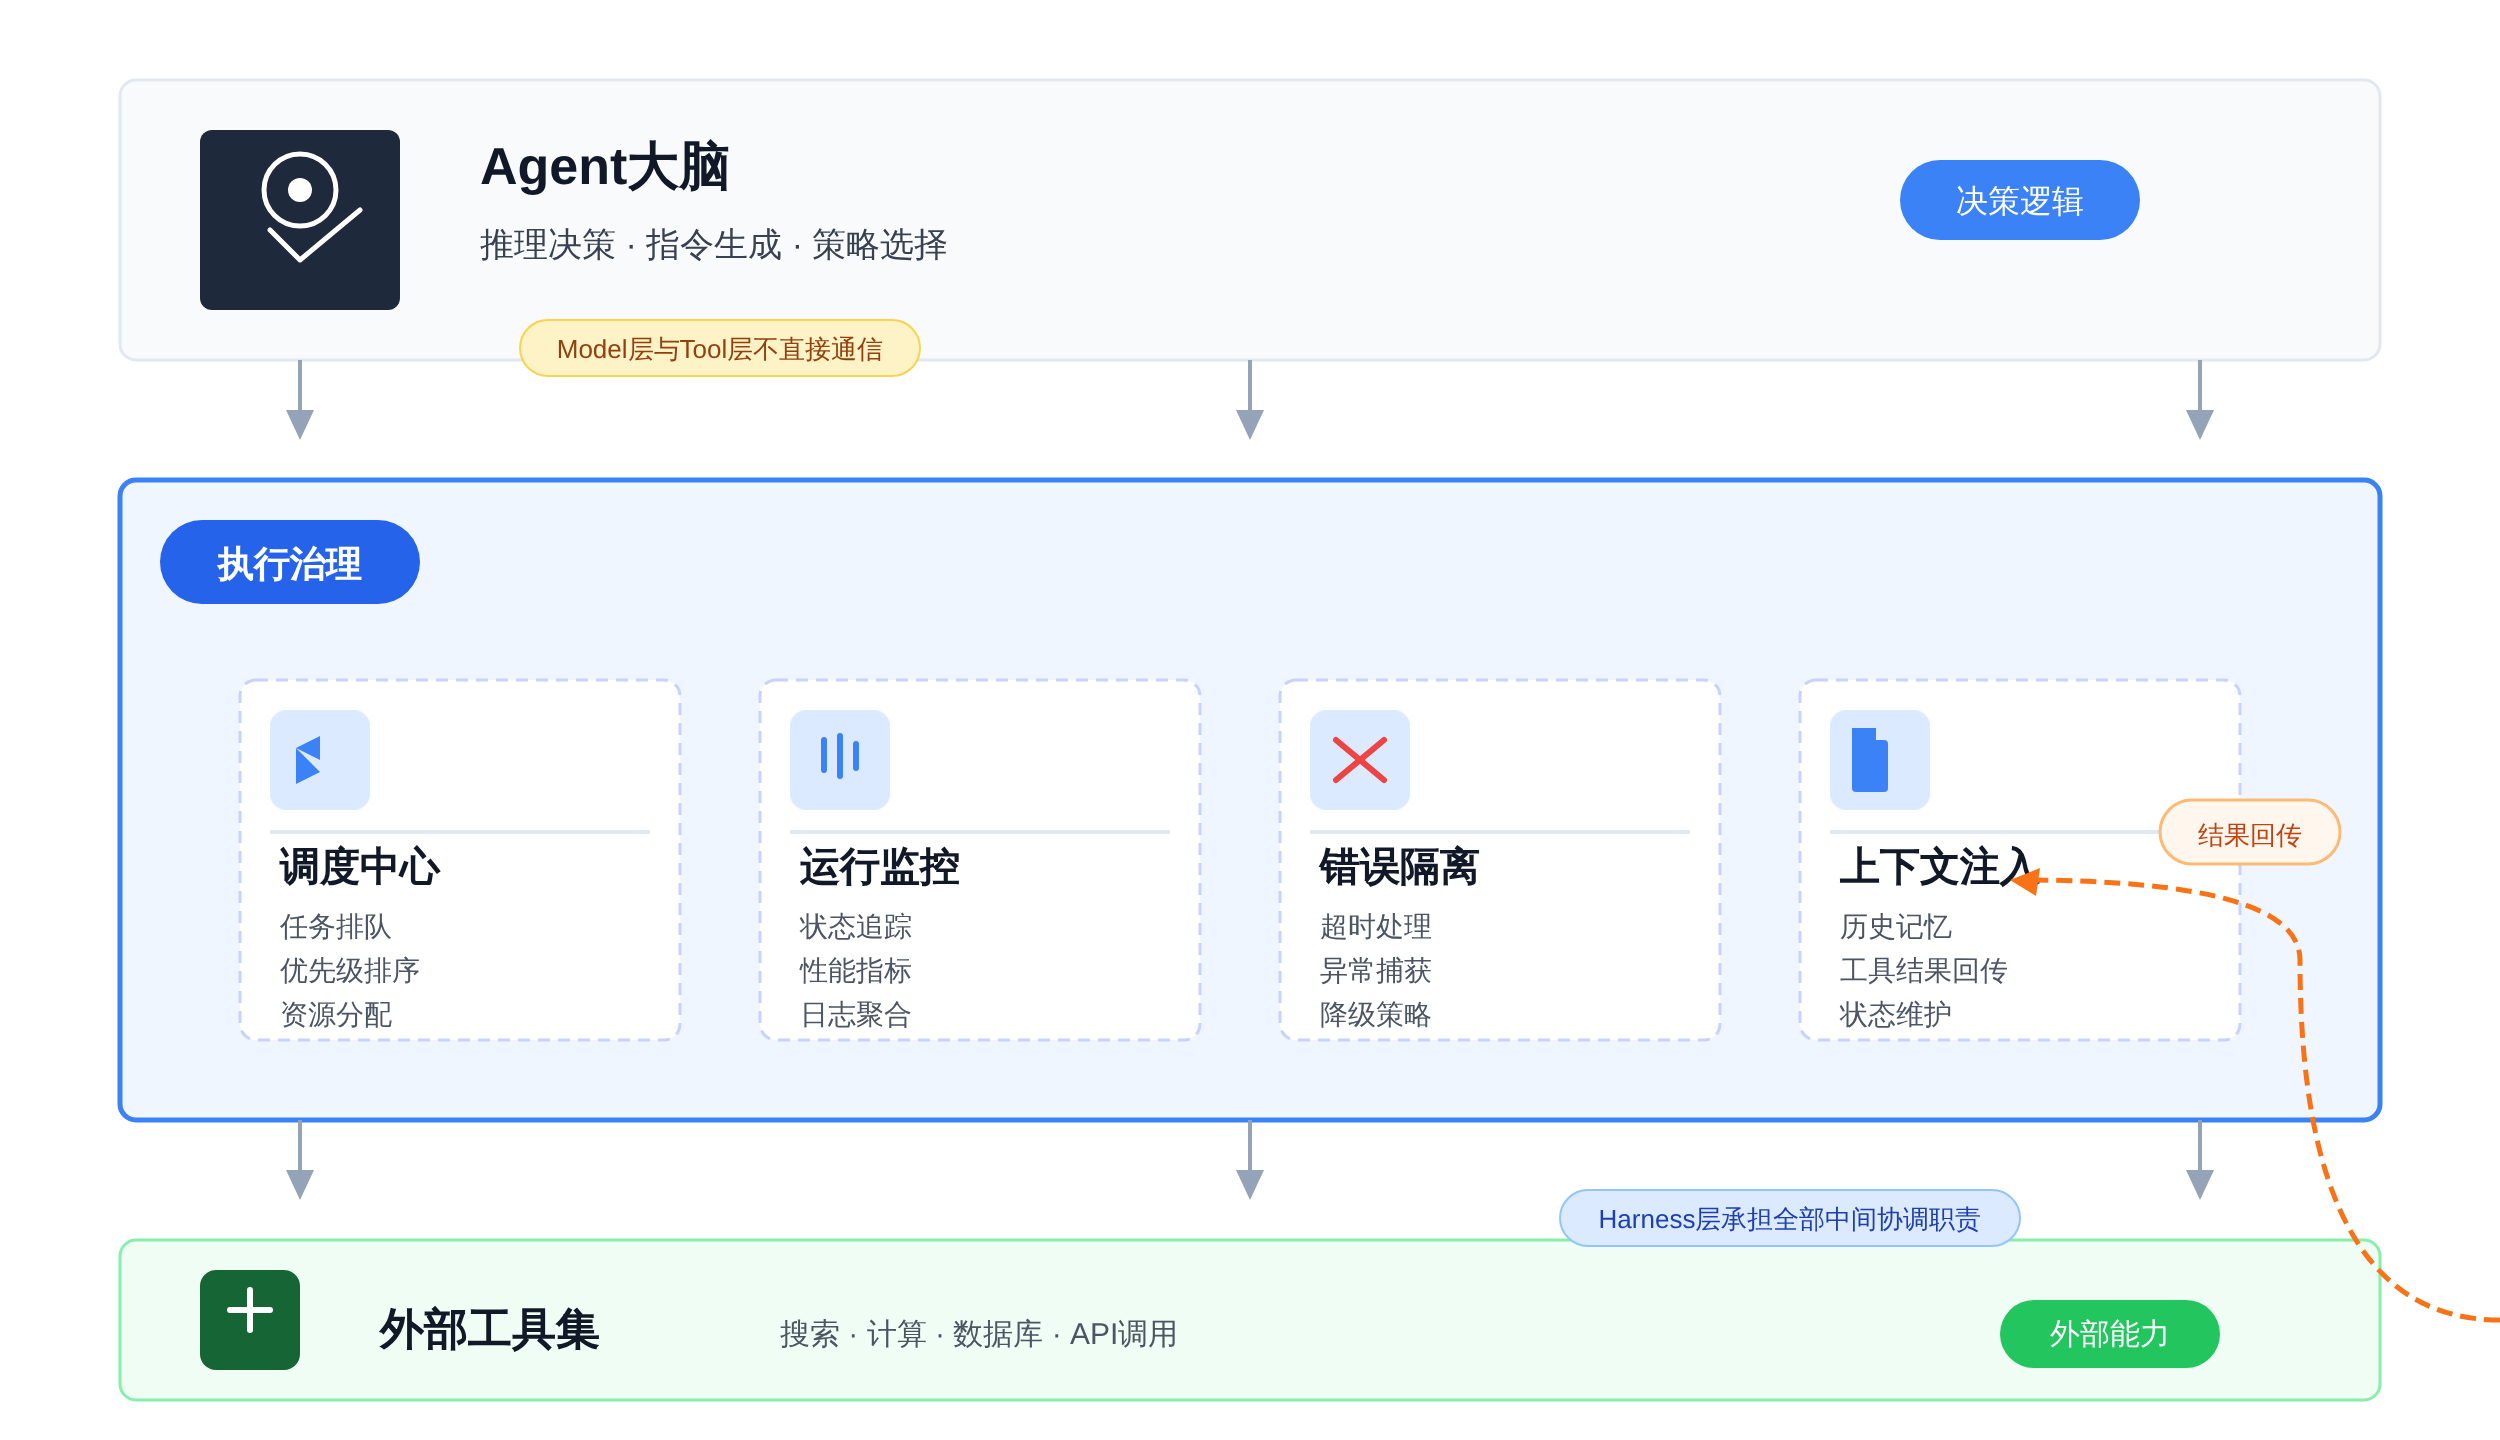Click the 搜索·计算·数据库·API调用 subtitle
This screenshot has width=2500, height=1440.
tap(977, 1333)
